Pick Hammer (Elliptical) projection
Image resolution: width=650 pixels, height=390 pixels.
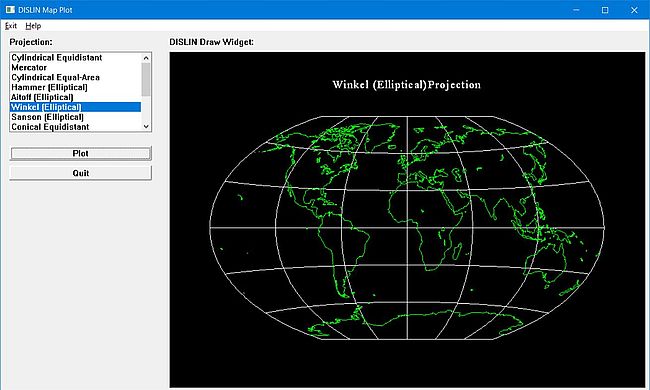click(x=75, y=87)
